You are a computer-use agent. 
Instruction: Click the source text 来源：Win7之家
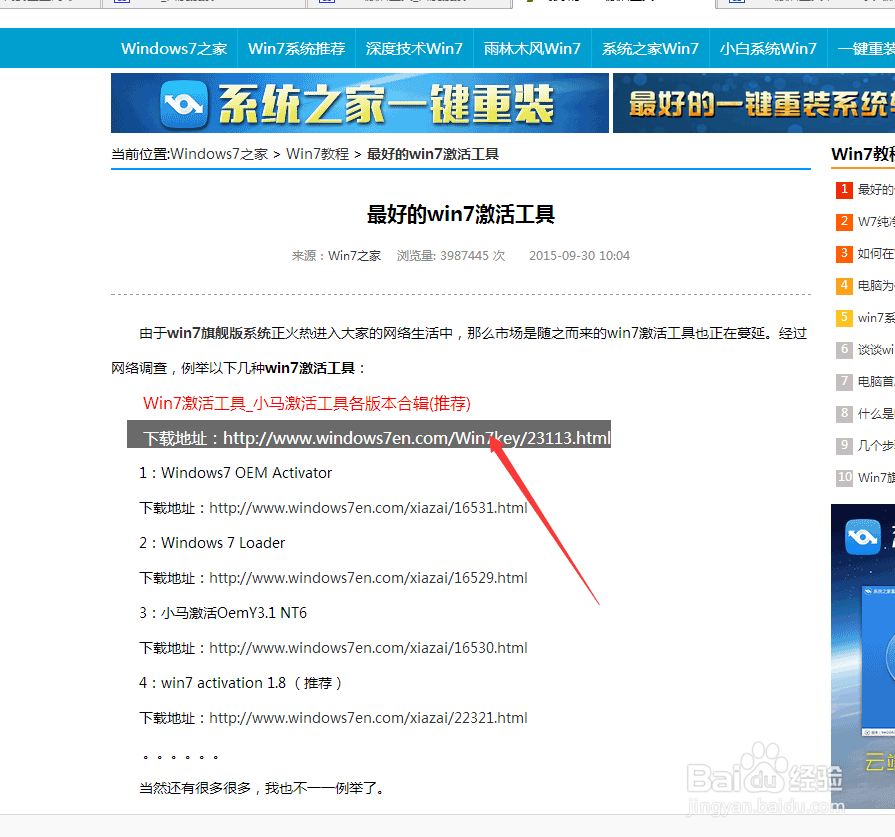tap(336, 256)
